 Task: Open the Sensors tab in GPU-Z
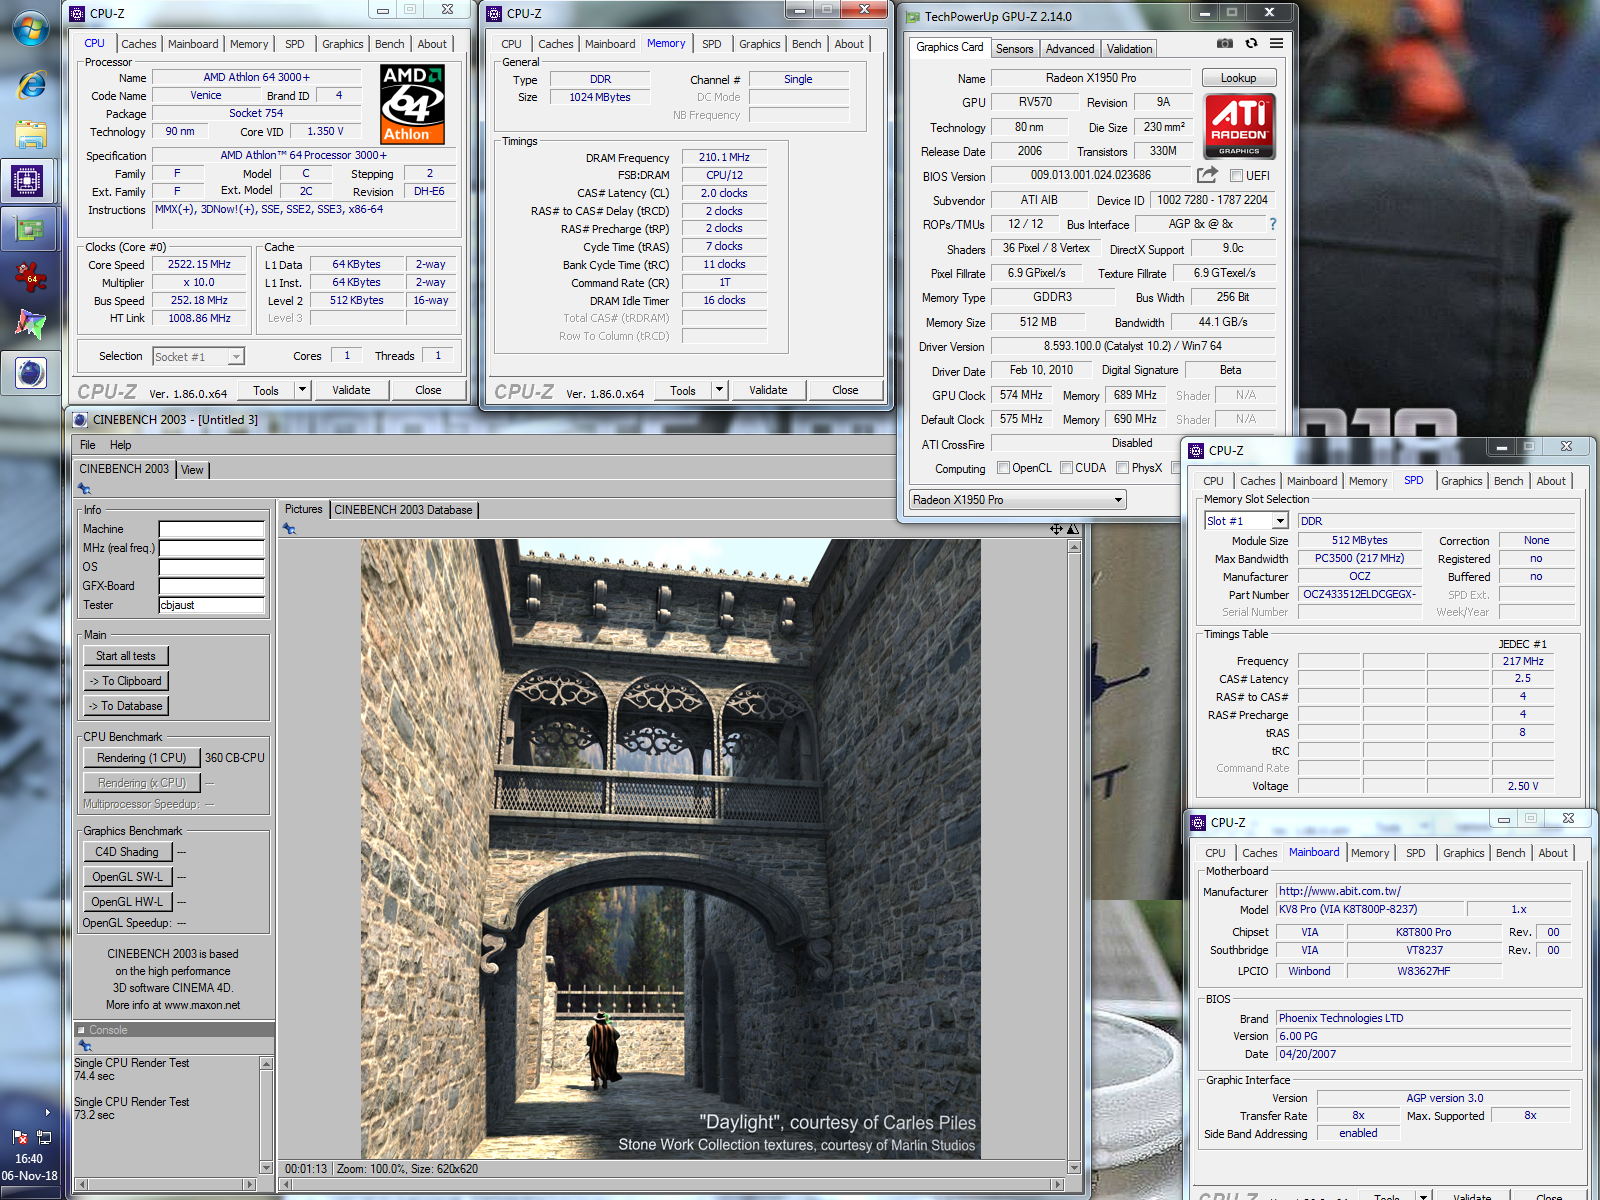point(1014,49)
